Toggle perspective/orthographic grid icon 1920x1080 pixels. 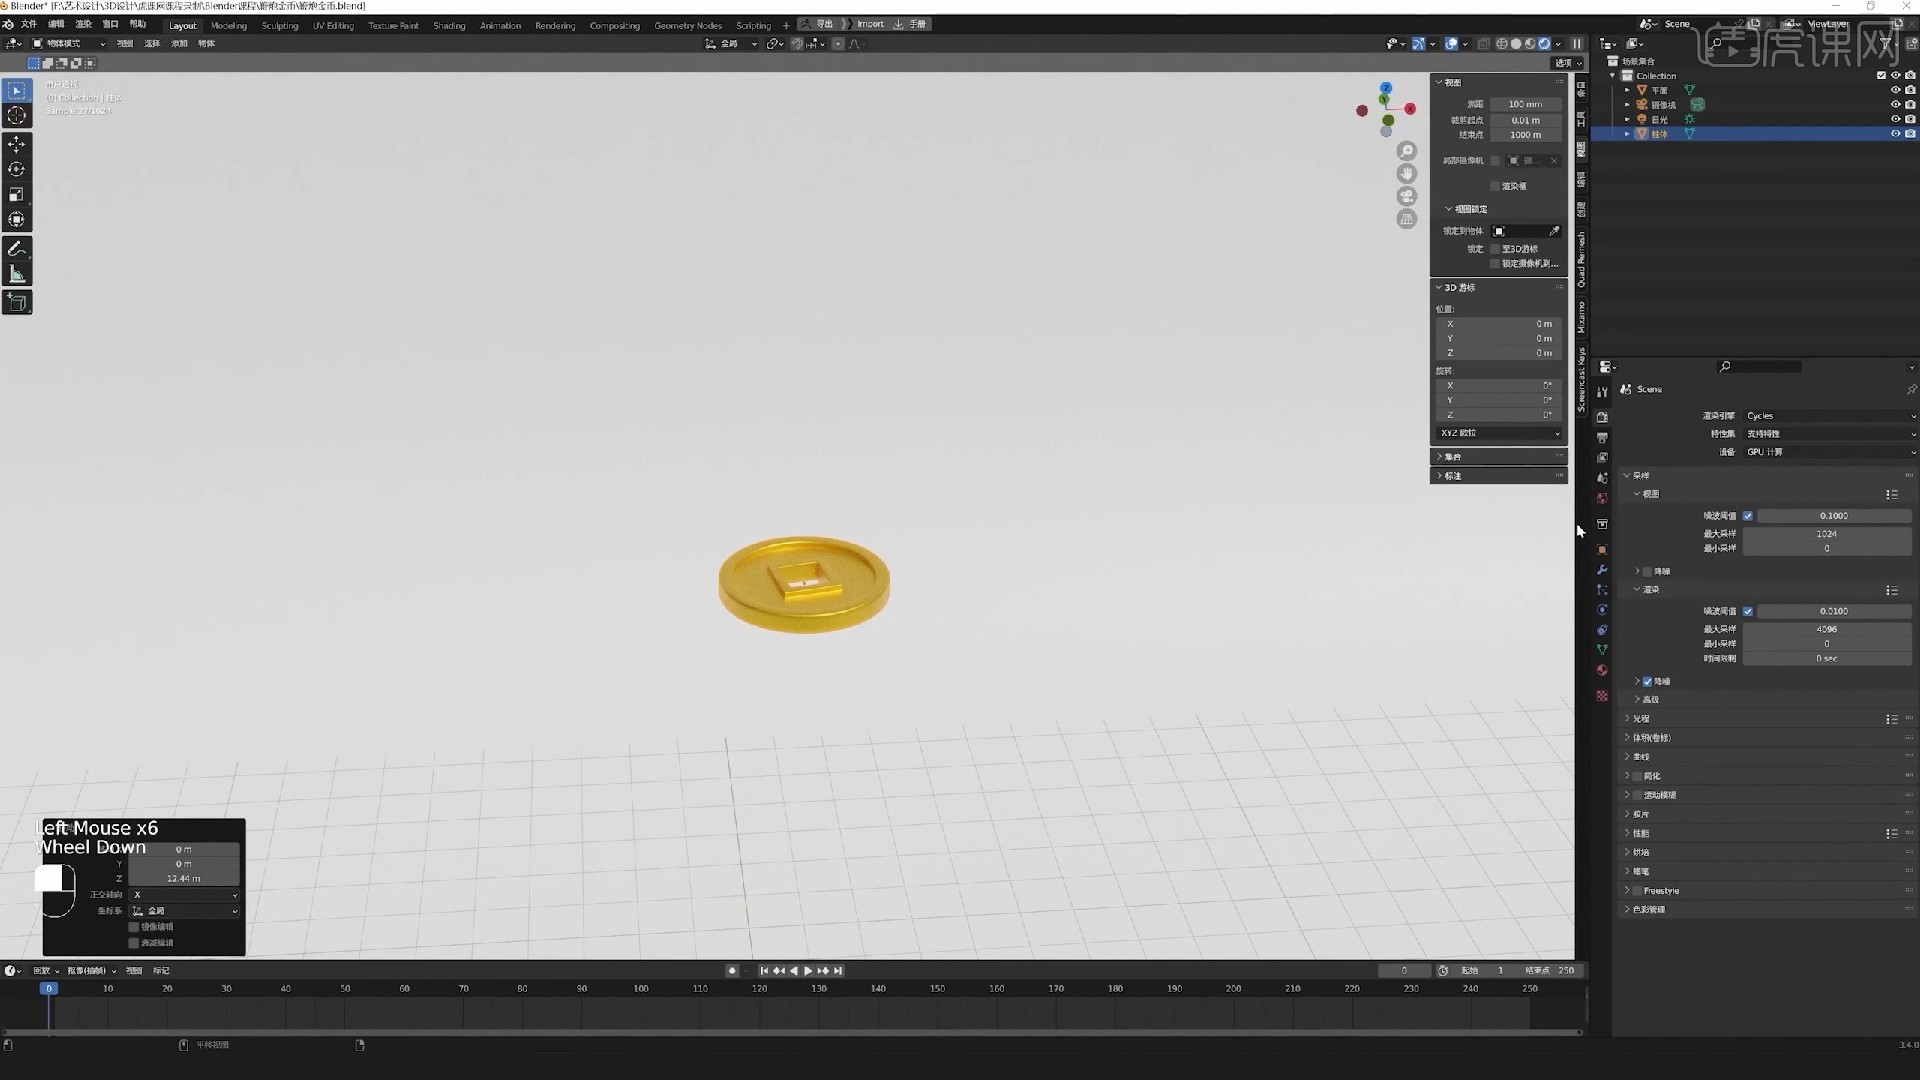1407,219
